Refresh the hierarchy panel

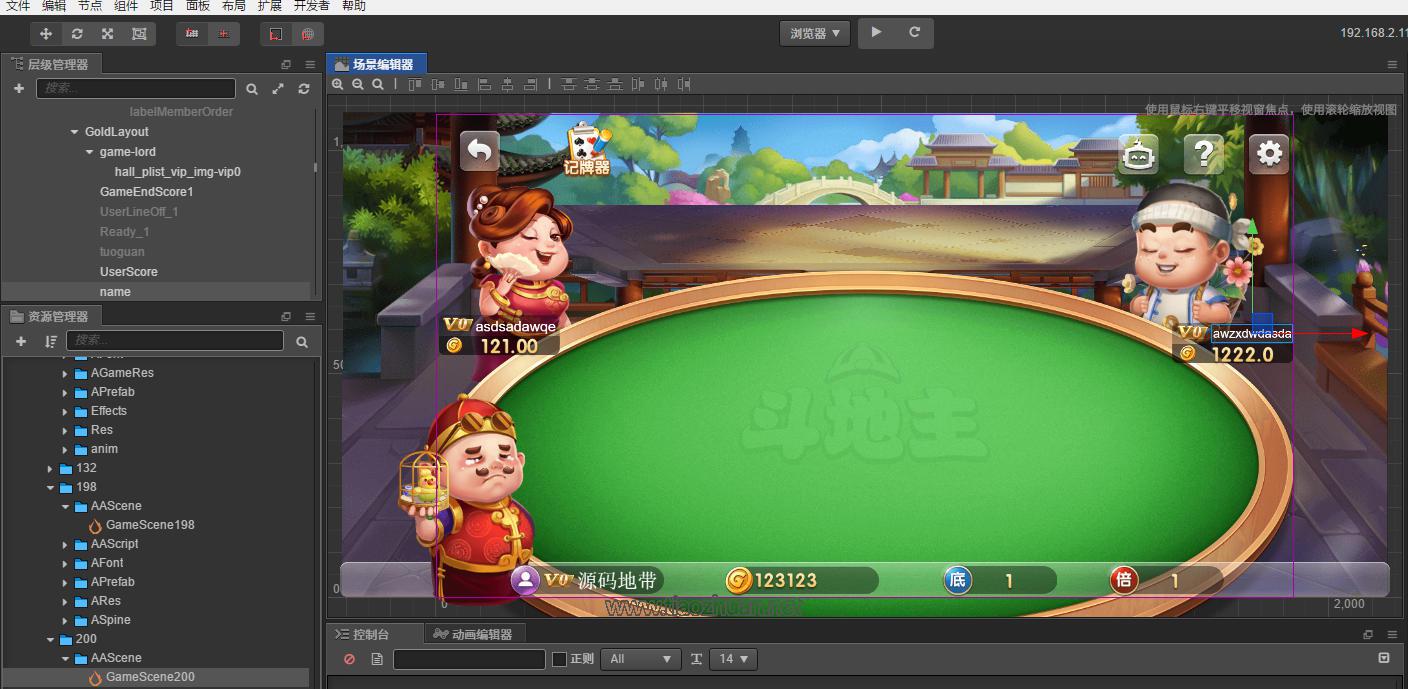[x=304, y=89]
